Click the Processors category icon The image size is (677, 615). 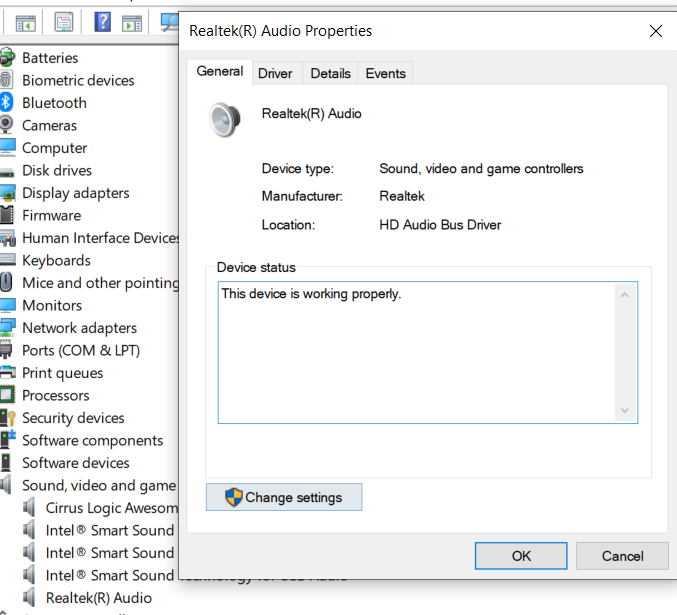[7, 395]
